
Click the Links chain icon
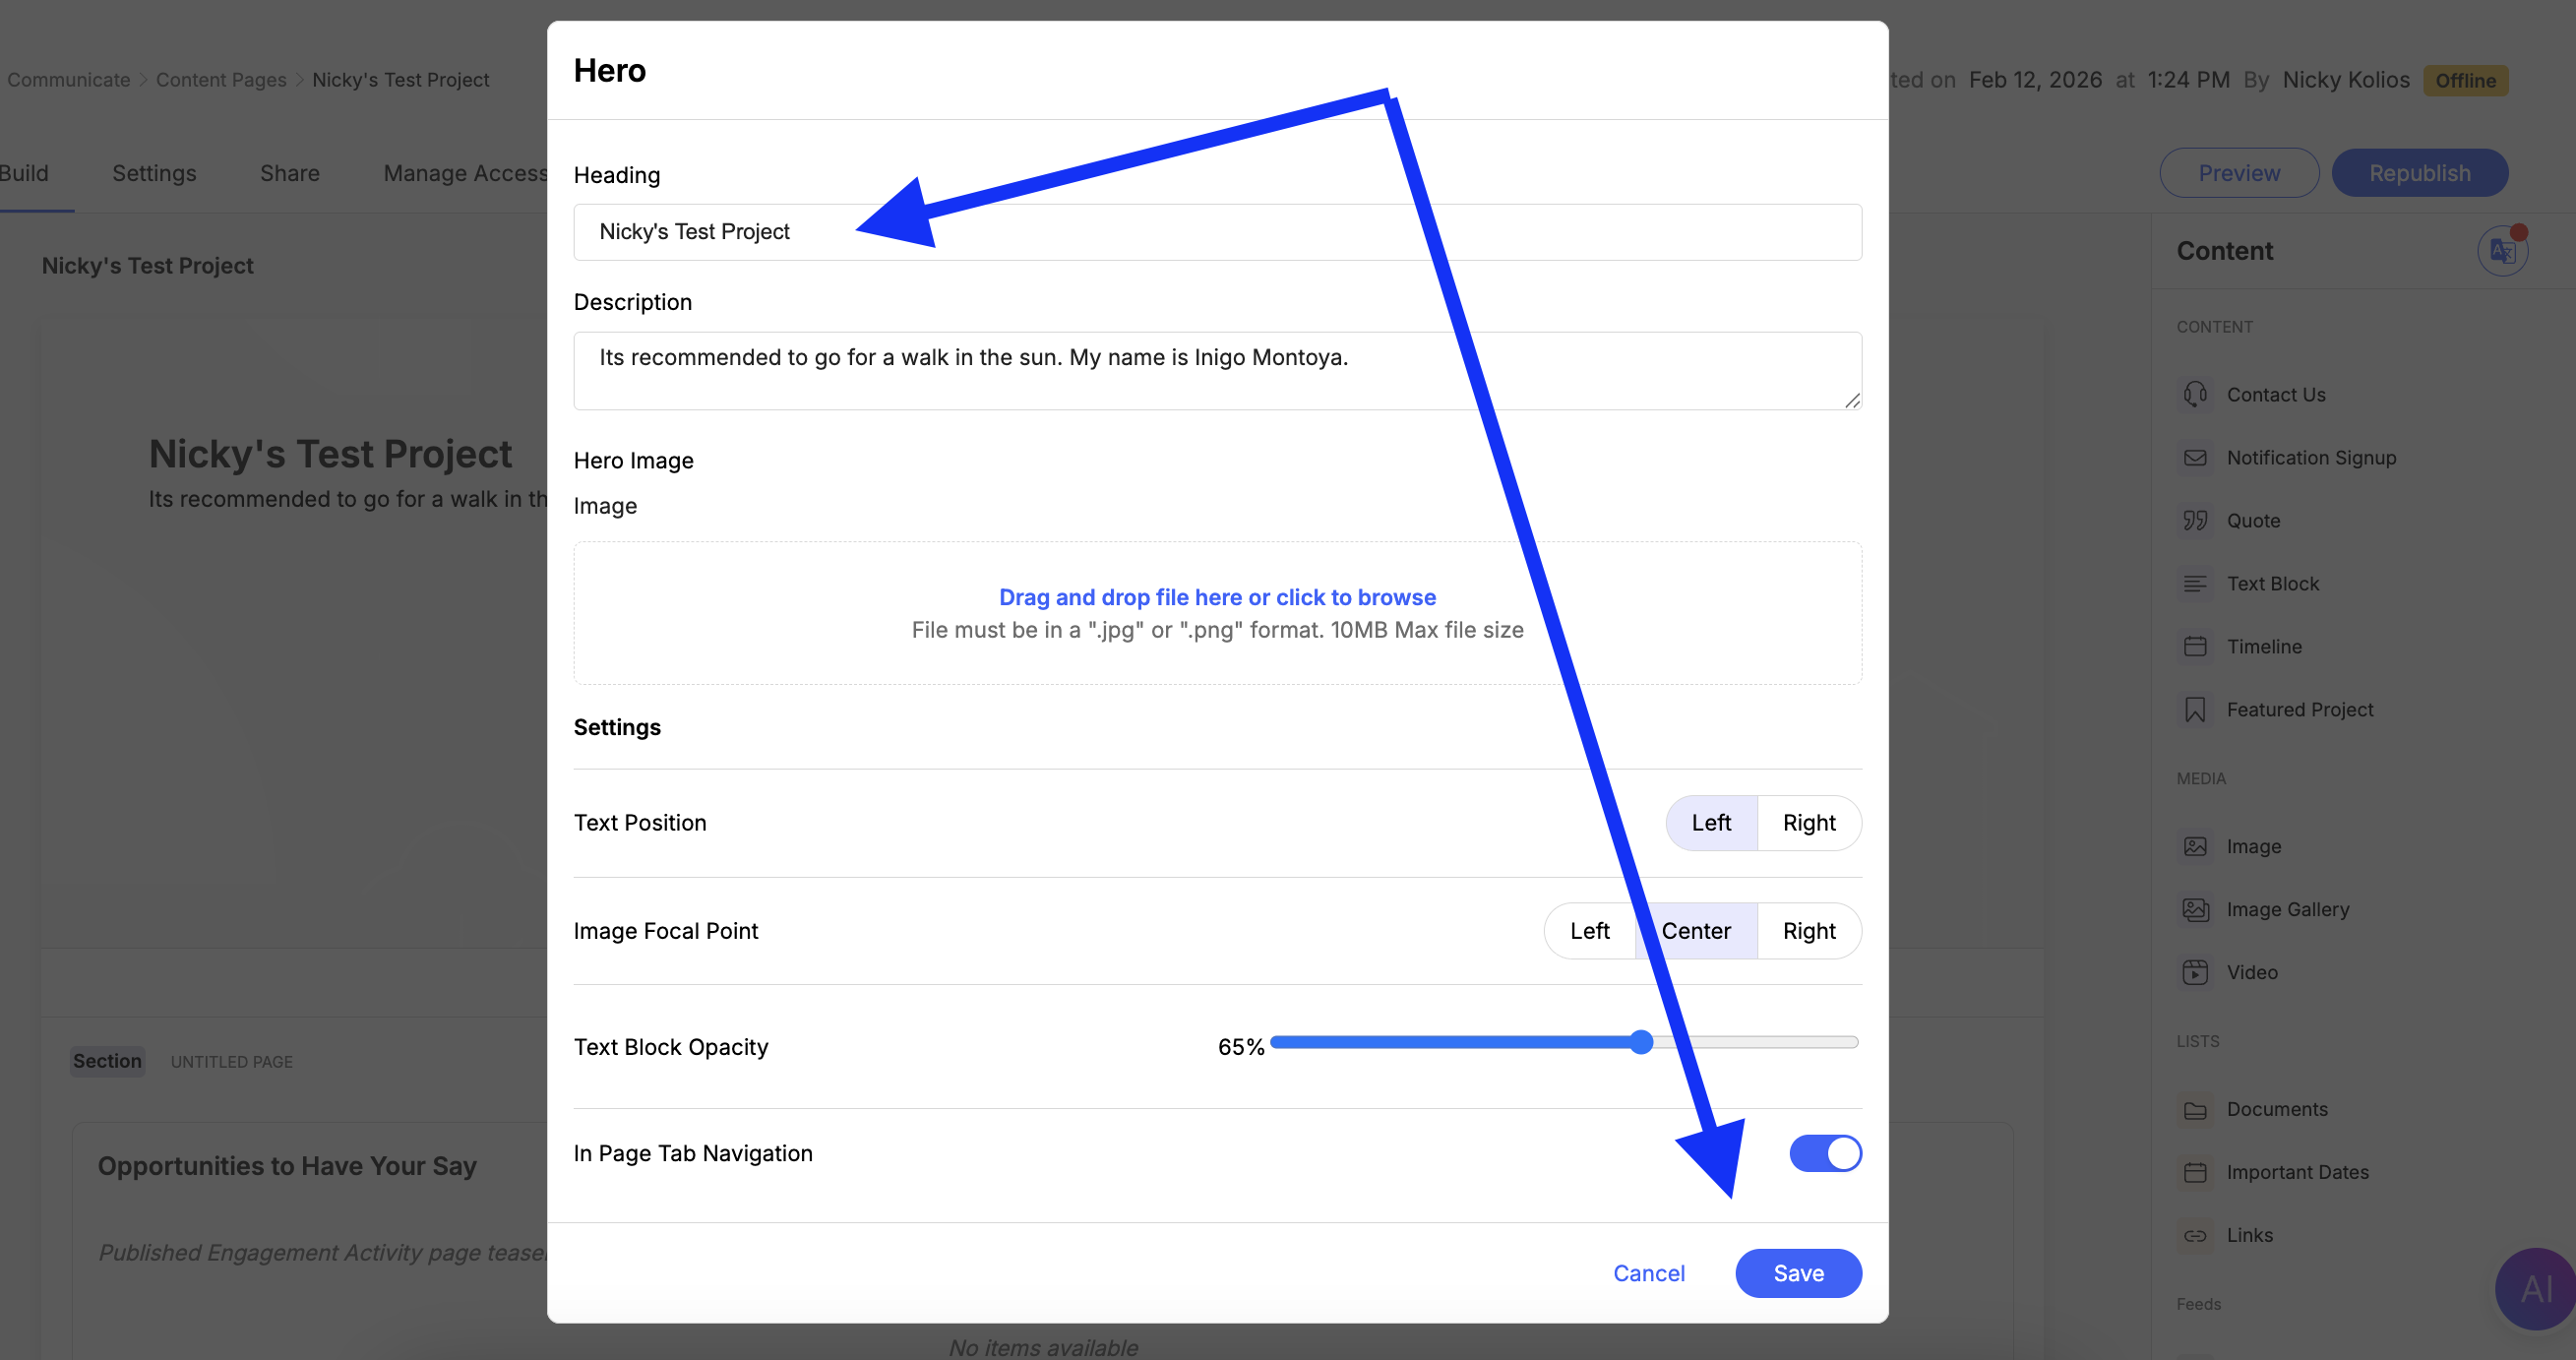pyautogui.click(x=2195, y=1236)
